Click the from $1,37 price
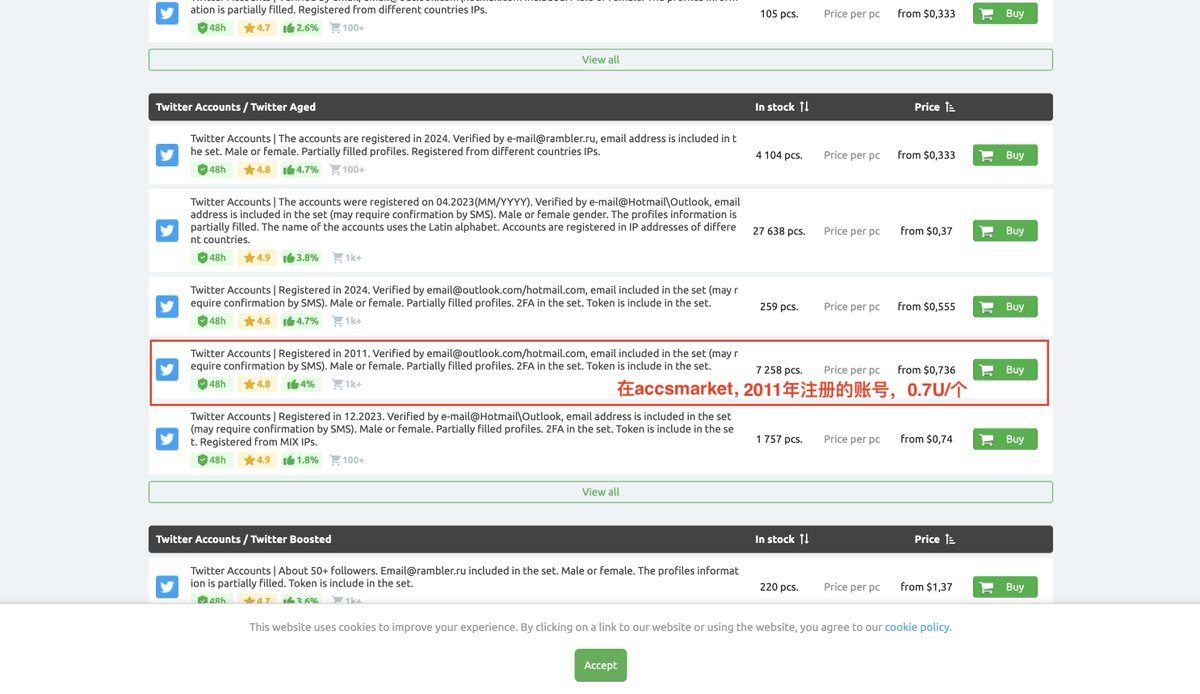The height and width of the screenshot is (694, 1200). click(926, 587)
